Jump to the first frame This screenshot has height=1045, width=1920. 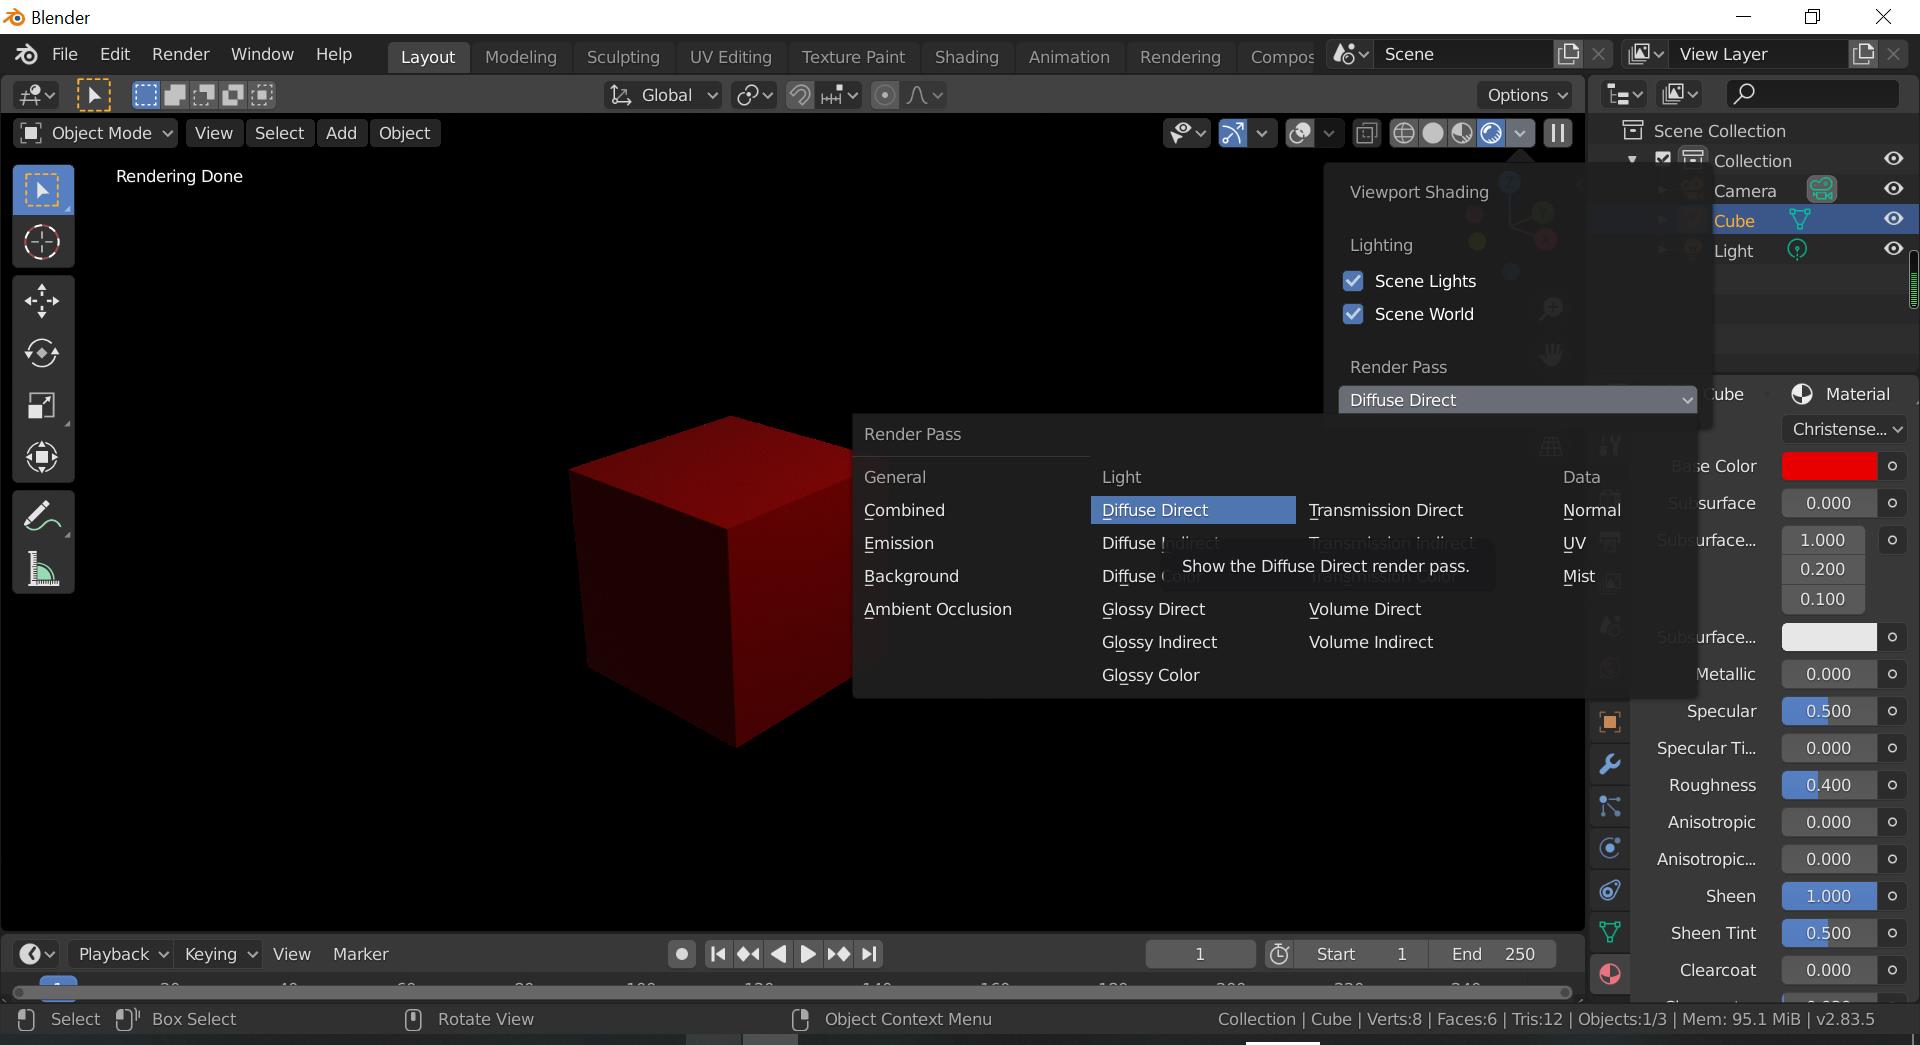point(717,954)
